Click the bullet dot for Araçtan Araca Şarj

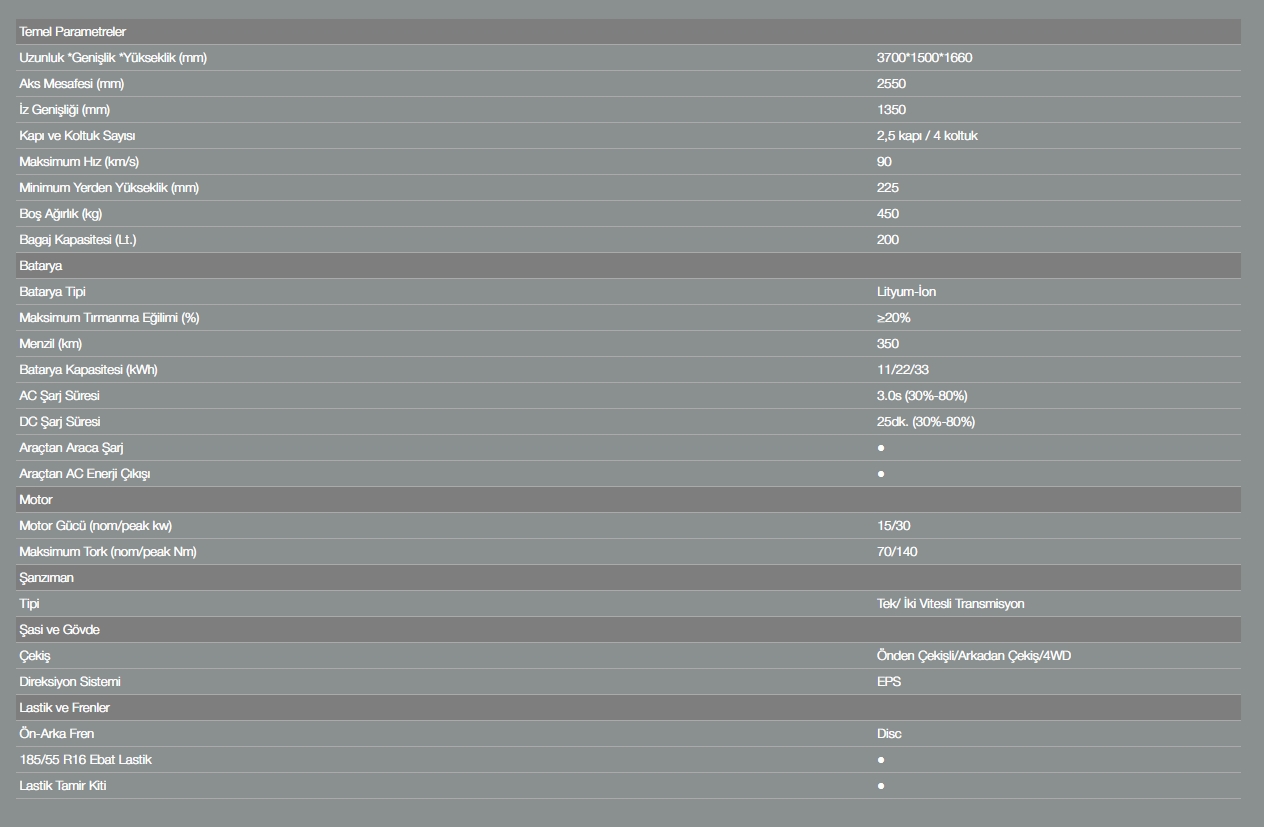[x=881, y=448]
